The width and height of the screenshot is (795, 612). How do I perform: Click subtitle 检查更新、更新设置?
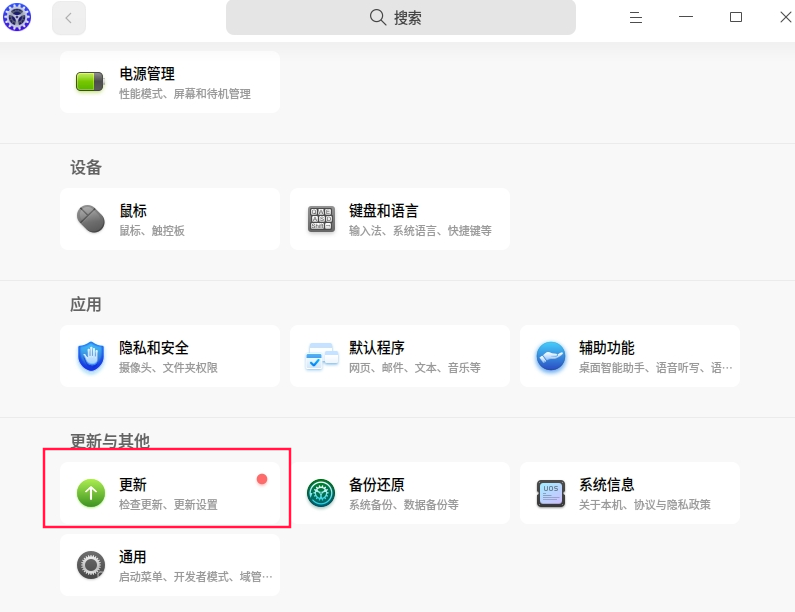click(x=168, y=505)
